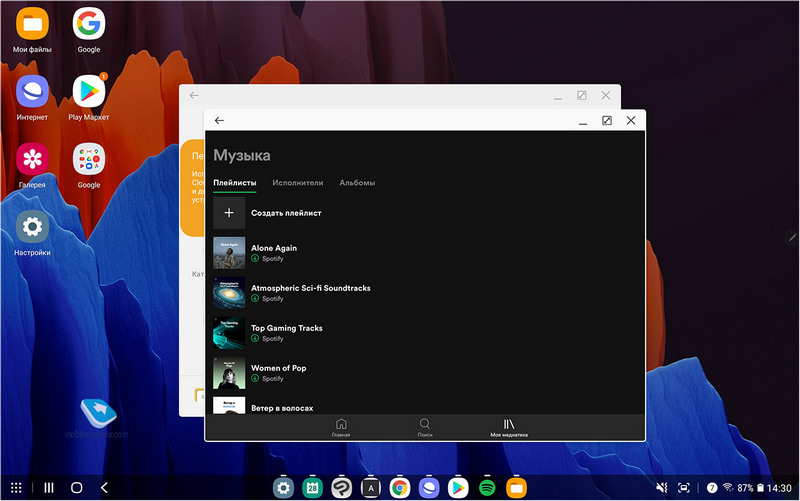Open the apps grid in taskbar
The width and height of the screenshot is (800, 501).
[16, 488]
